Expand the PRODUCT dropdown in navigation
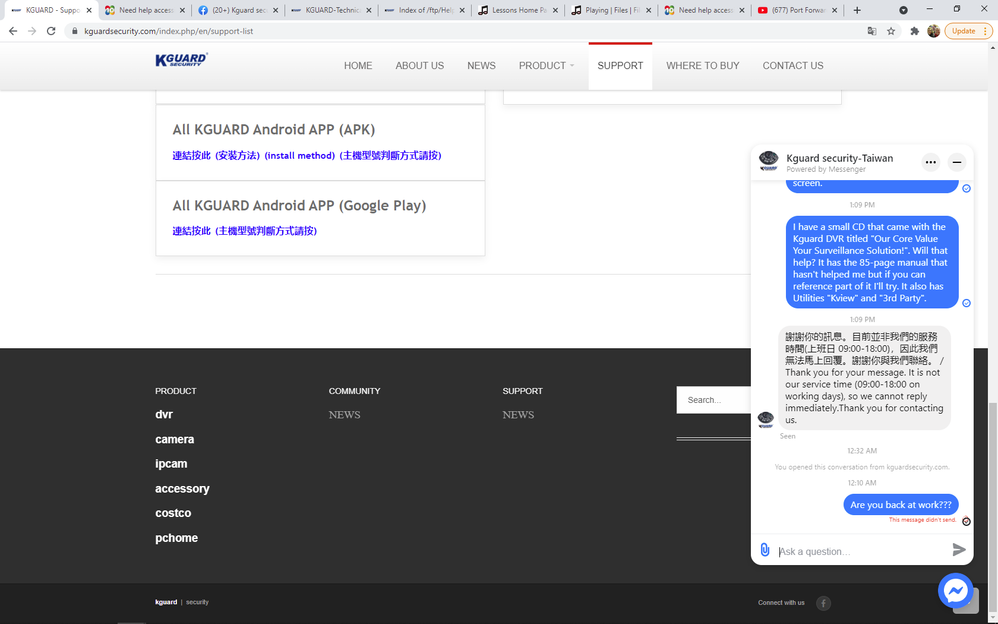Viewport: 998px width, 624px height. pyautogui.click(x=546, y=66)
